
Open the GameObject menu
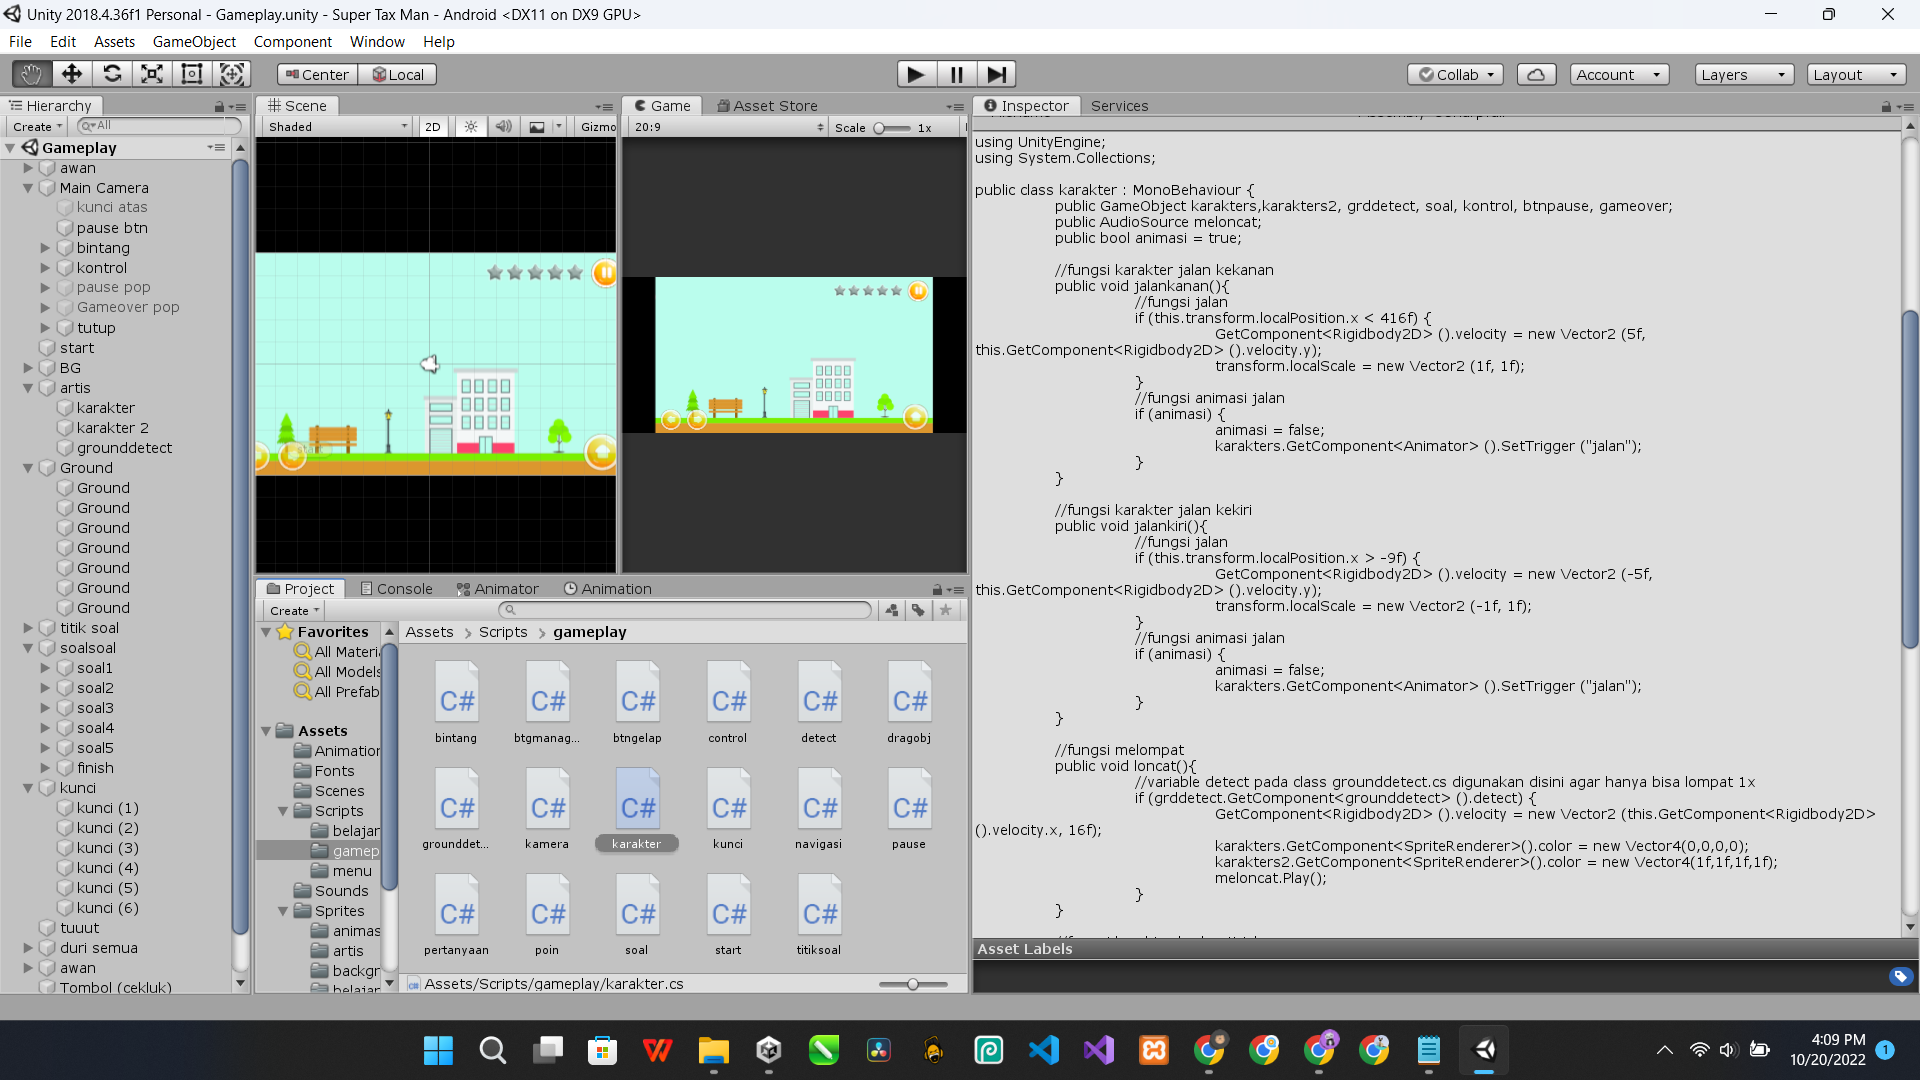point(194,42)
